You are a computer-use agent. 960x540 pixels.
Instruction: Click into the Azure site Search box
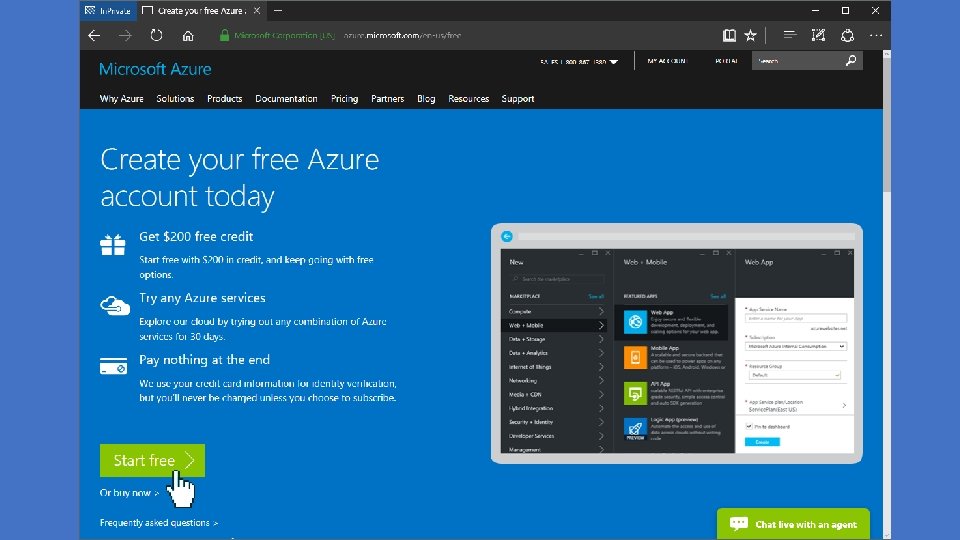coord(798,61)
